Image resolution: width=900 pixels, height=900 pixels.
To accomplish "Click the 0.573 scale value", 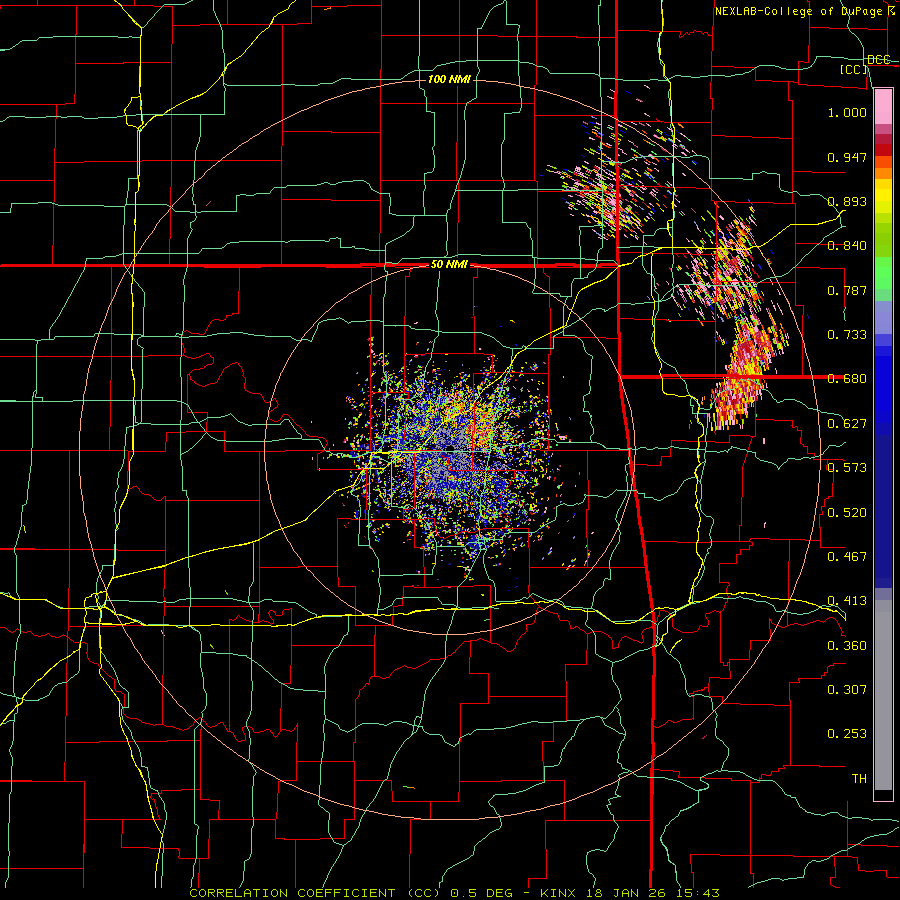I will coord(847,468).
